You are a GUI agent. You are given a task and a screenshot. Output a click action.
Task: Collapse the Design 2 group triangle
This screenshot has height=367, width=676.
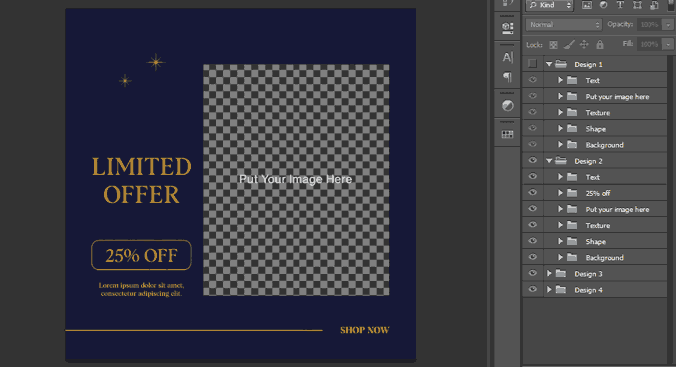click(549, 161)
